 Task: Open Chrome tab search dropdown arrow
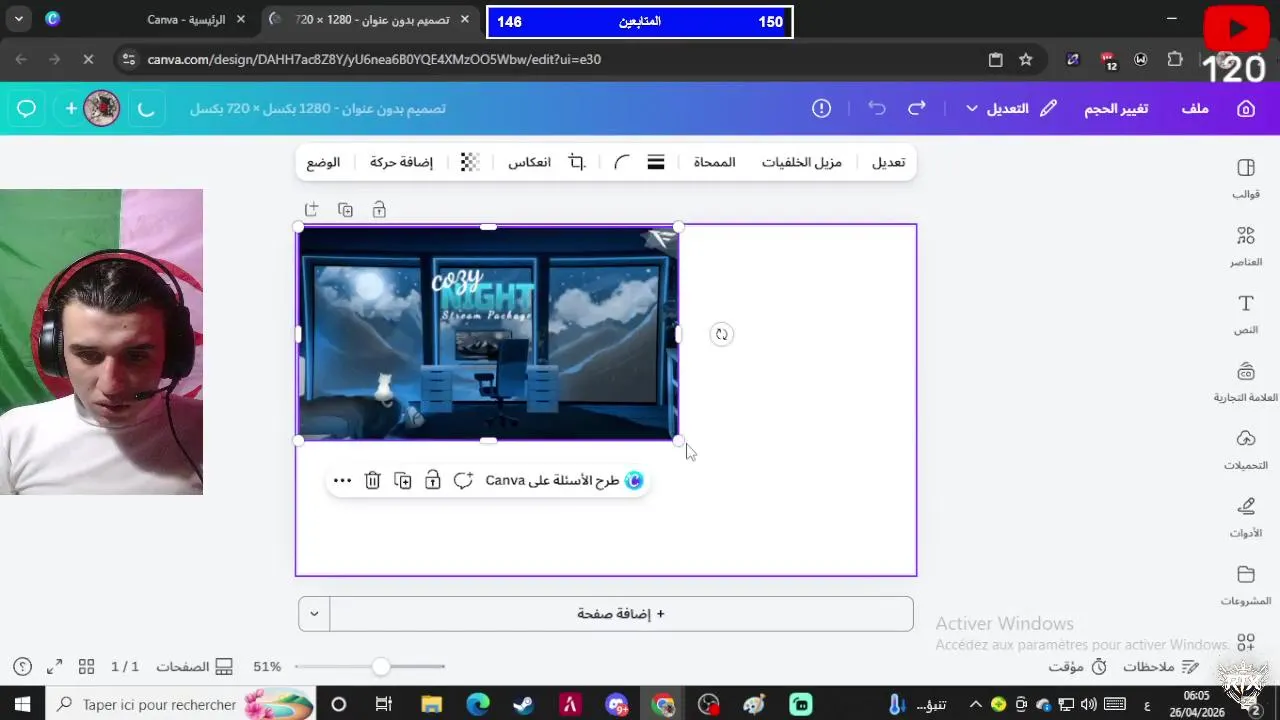(19, 19)
